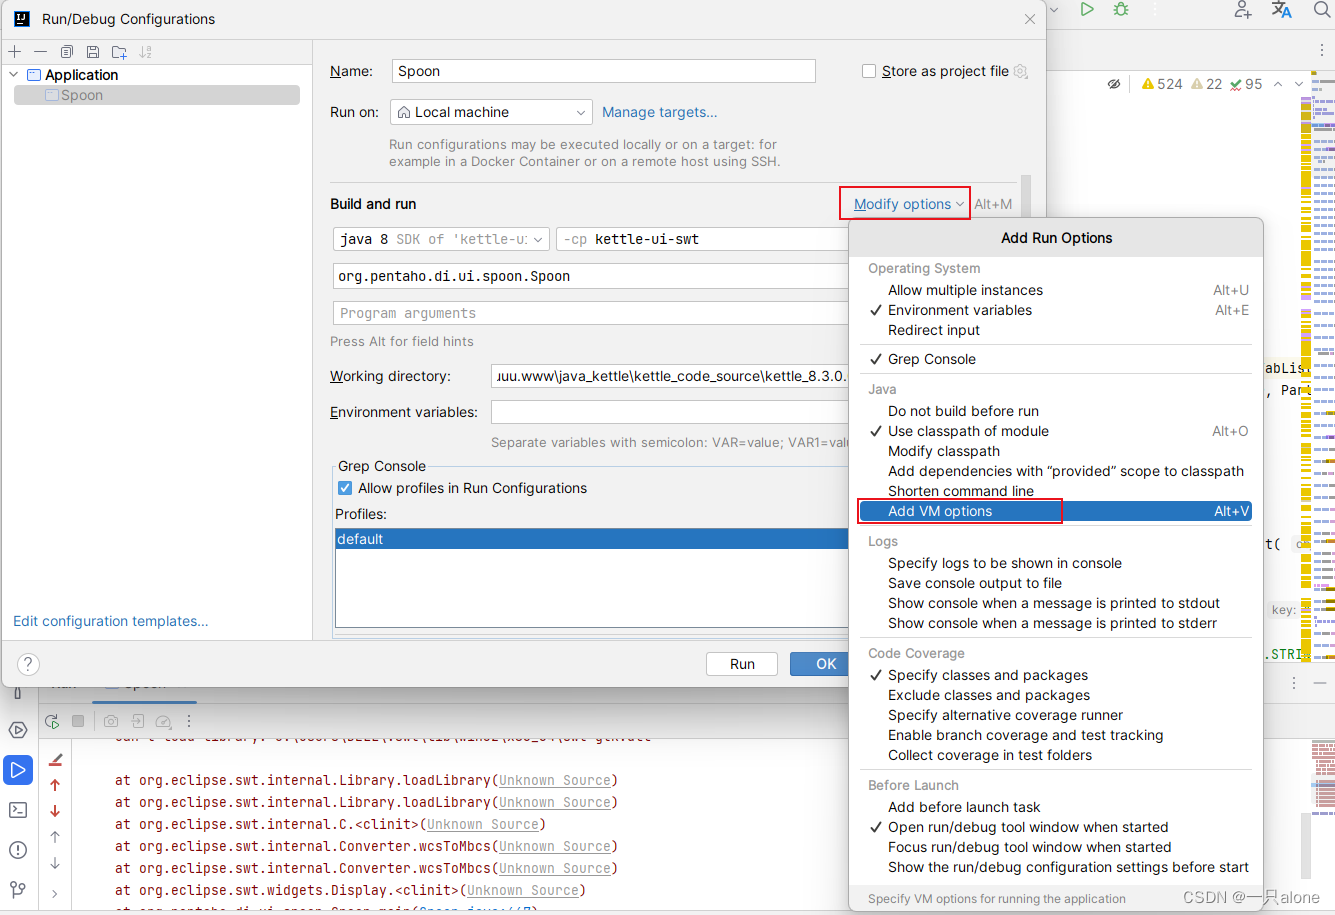Viewport: 1335px width, 915px height.
Task: Open Manage targets link
Action: 659,112
